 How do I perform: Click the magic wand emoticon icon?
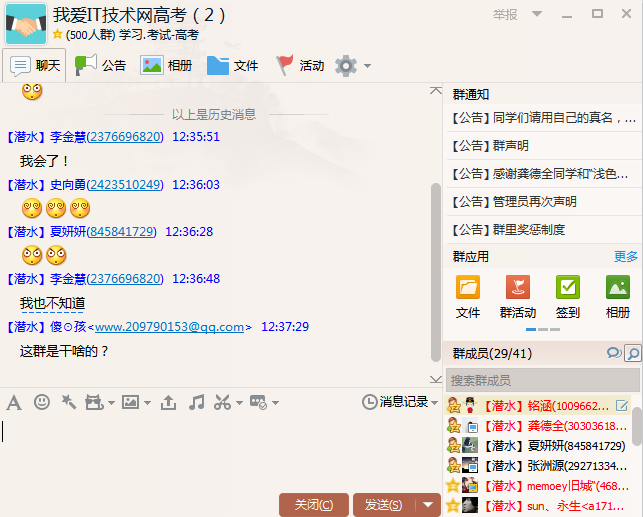click(68, 402)
